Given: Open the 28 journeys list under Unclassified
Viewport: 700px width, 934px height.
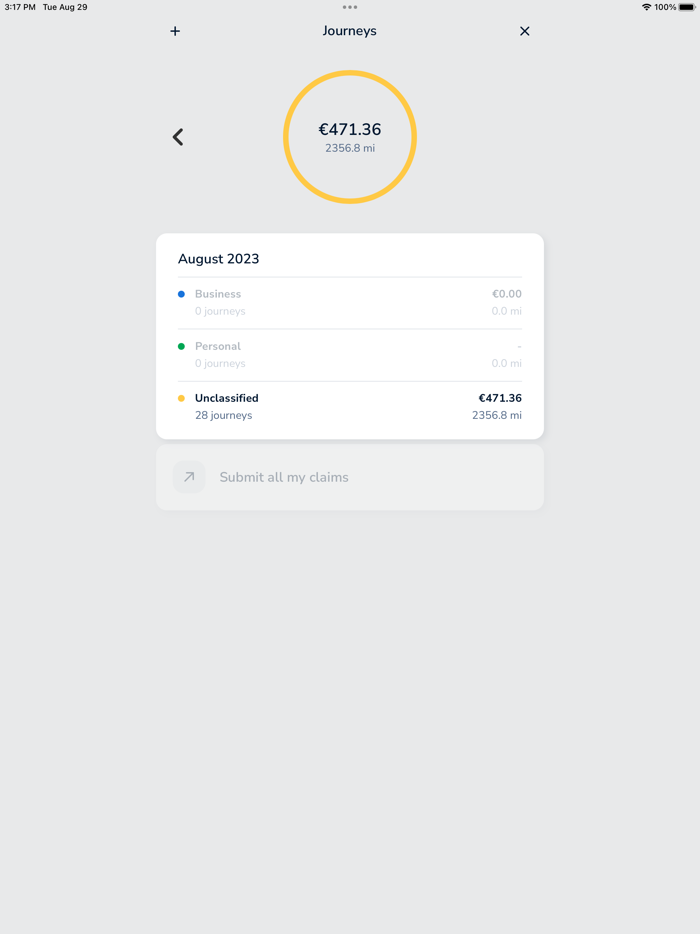Looking at the screenshot, I should pyautogui.click(x=223, y=415).
